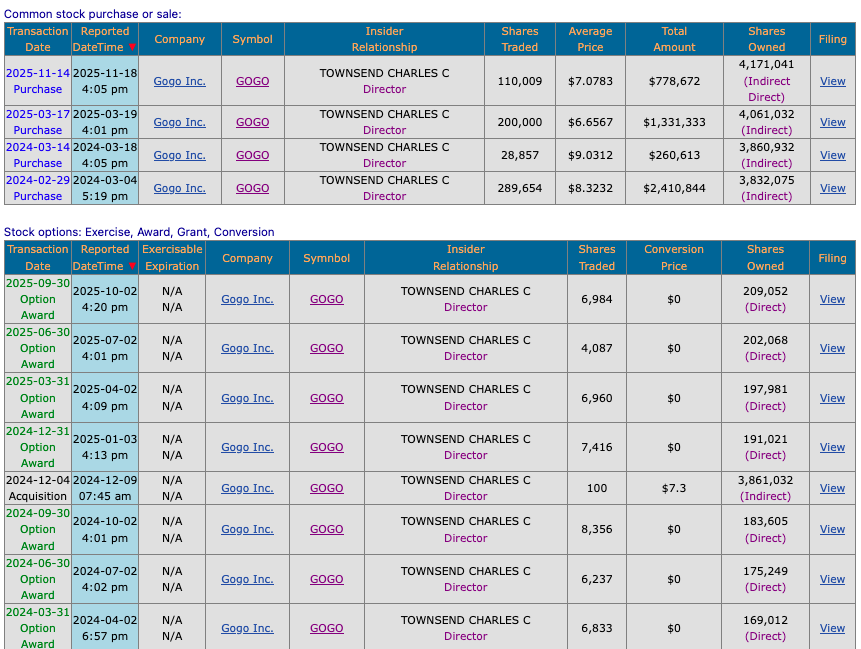Open GOGO symbol in 2024-09-30 option award row
This screenshot has height=649, width=861.
tap(327, 529)
